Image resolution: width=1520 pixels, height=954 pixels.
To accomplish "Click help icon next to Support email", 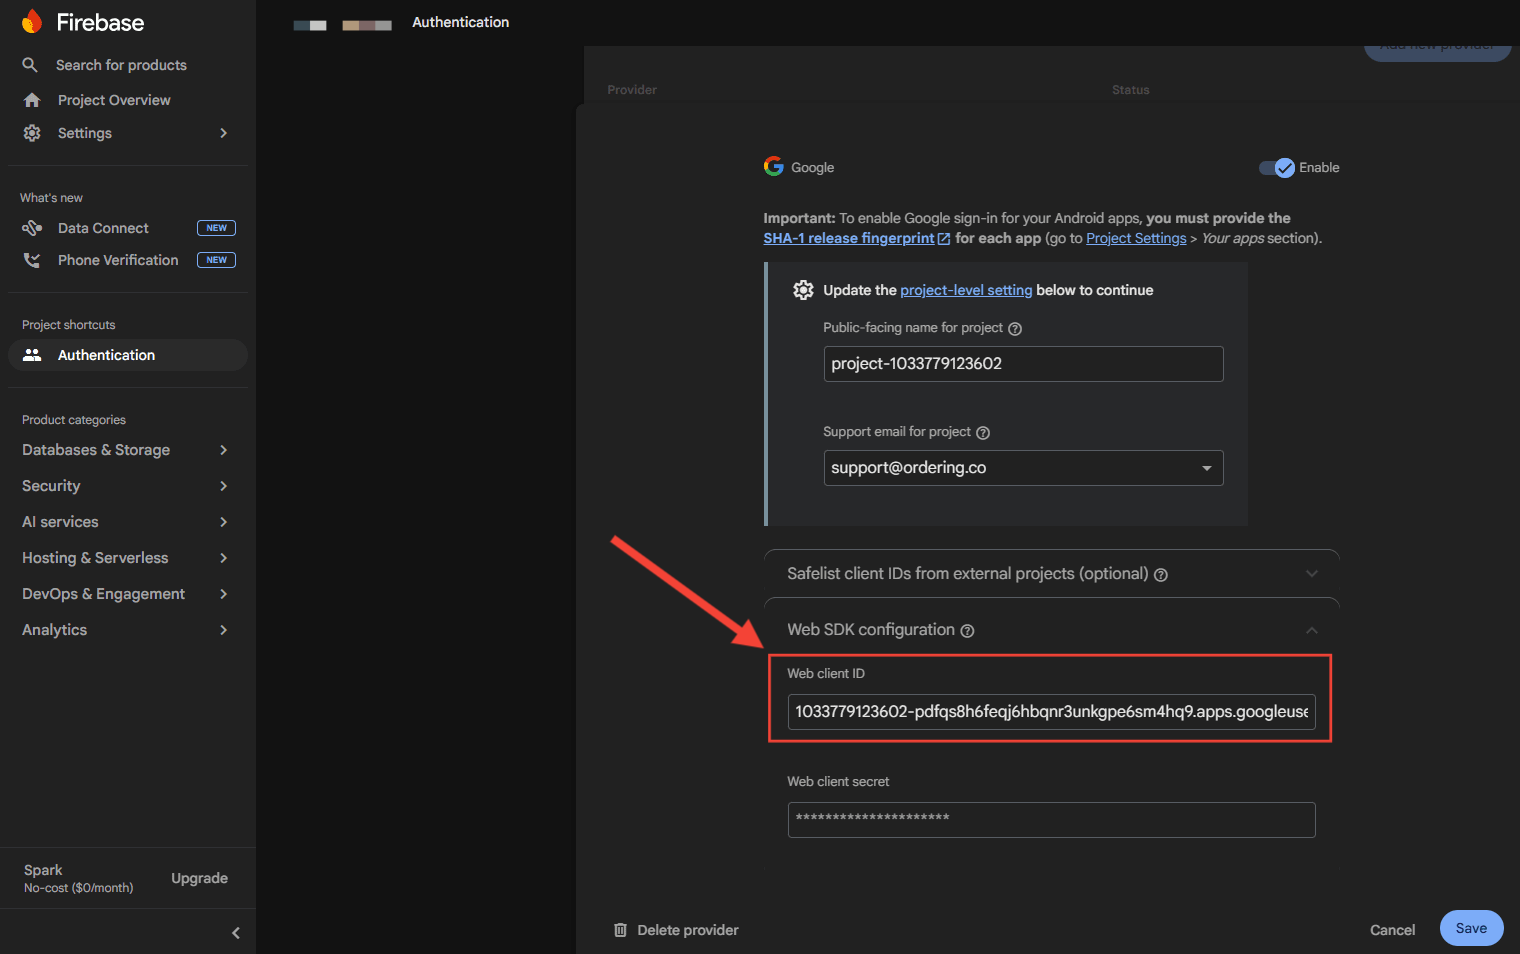I will coord(983,433).
